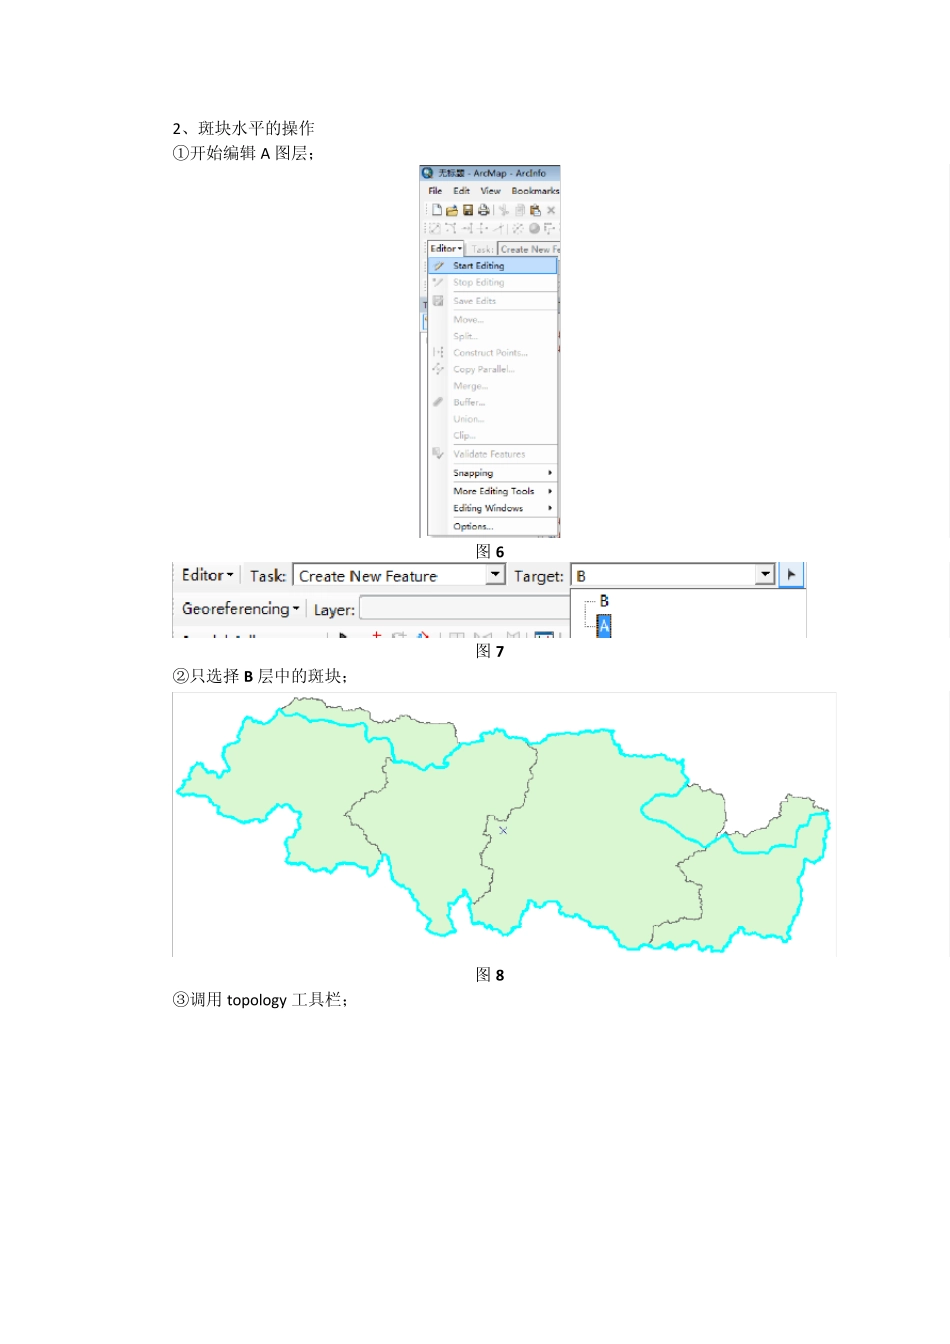
Task: Select Construct Points... menu entry
Action: (492, 353)
